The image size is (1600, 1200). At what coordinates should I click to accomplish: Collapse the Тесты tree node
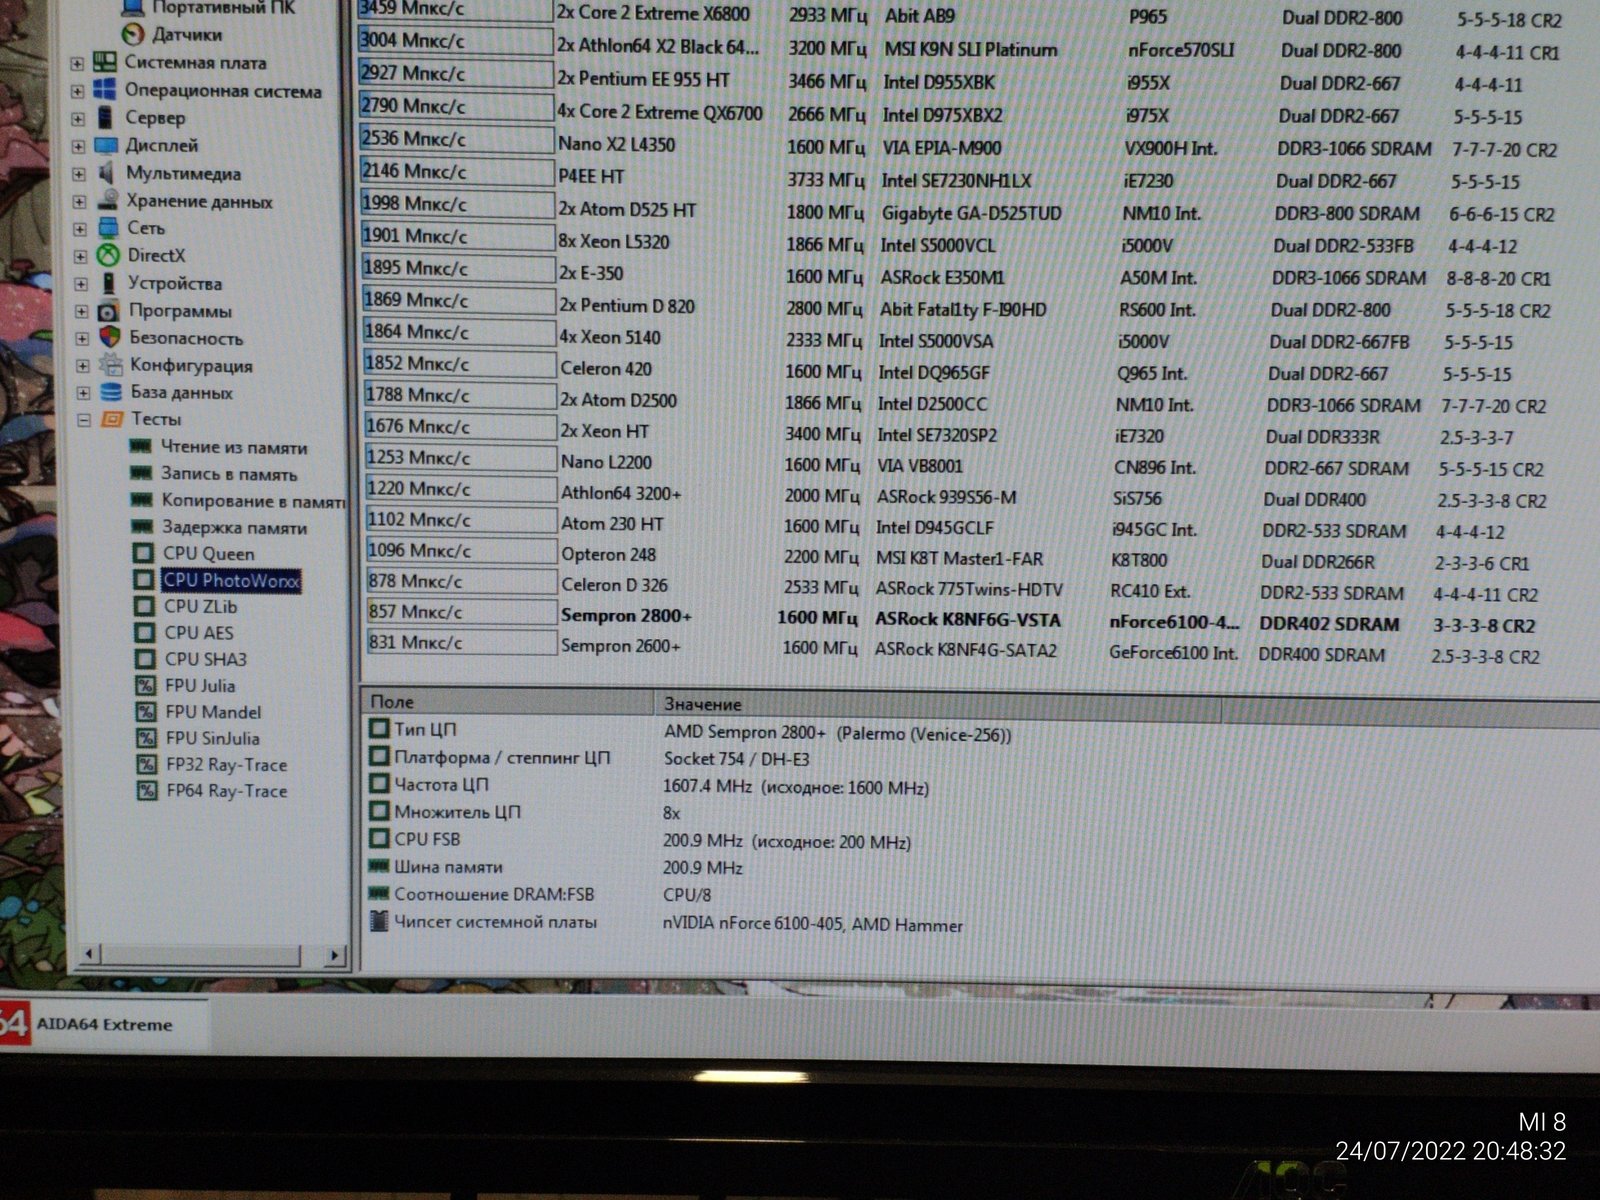coord(84,420)
